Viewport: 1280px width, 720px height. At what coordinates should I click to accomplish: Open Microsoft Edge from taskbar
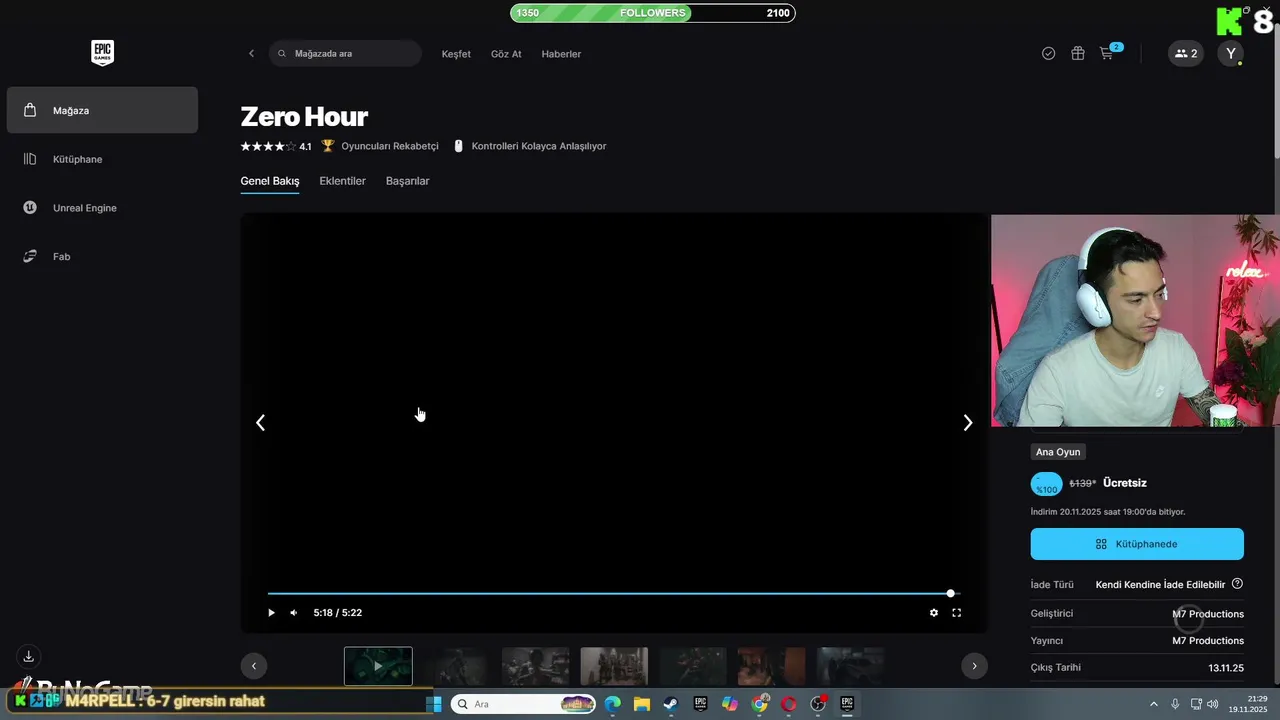click(x=612, y=704)
